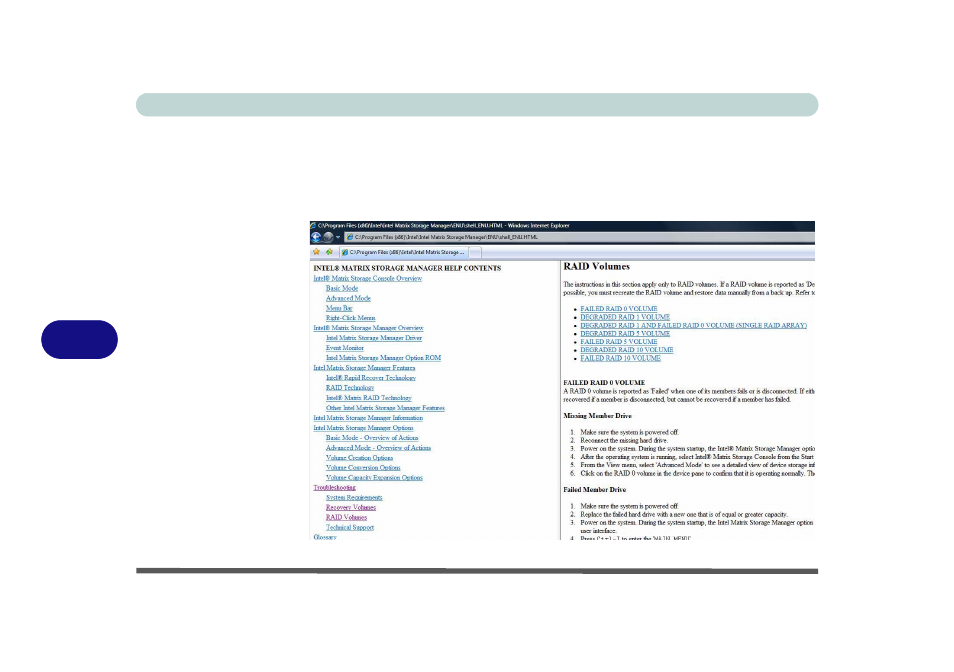This screenshot has width=954, height=672.
Task: Jump to DEGRADED RAID 5 VOLUME link
Action: pos(625,334)
